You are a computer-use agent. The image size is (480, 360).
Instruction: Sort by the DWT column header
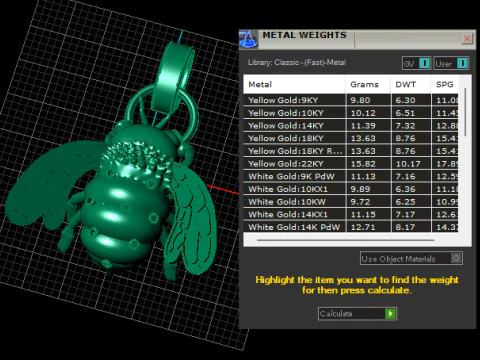[x=411, y=84]
